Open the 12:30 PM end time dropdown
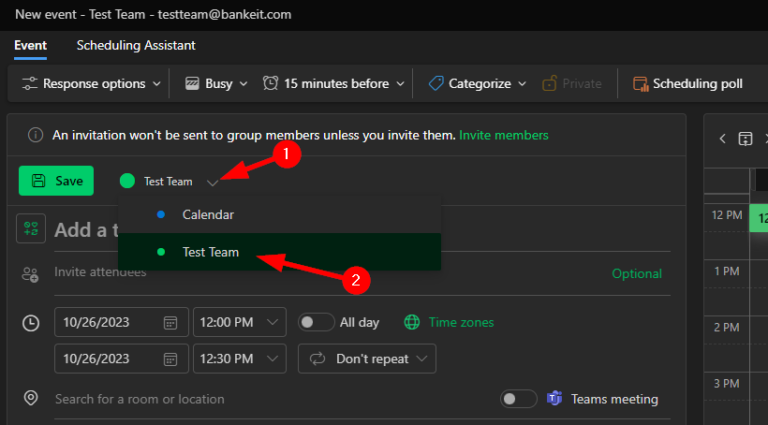 tap(240, 359)
